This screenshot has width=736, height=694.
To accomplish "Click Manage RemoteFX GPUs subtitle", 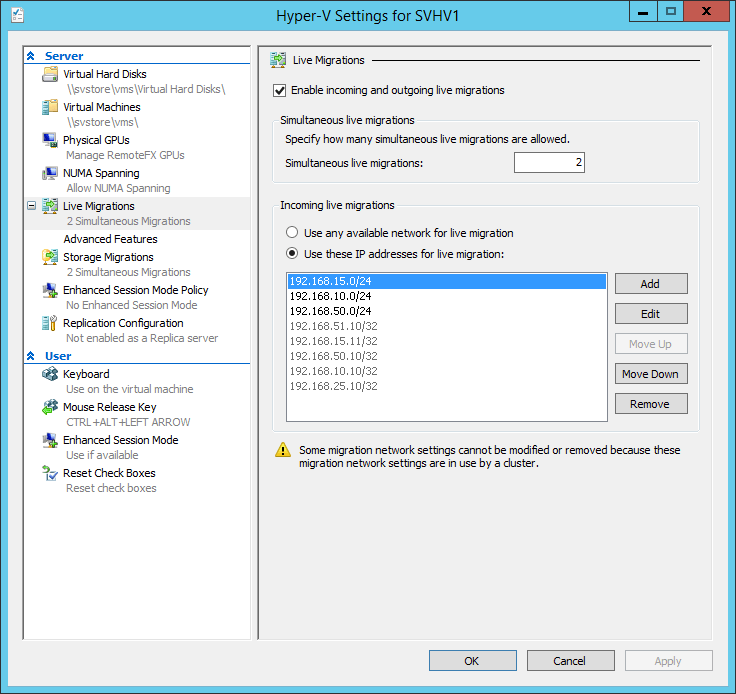I will point(125,155).
